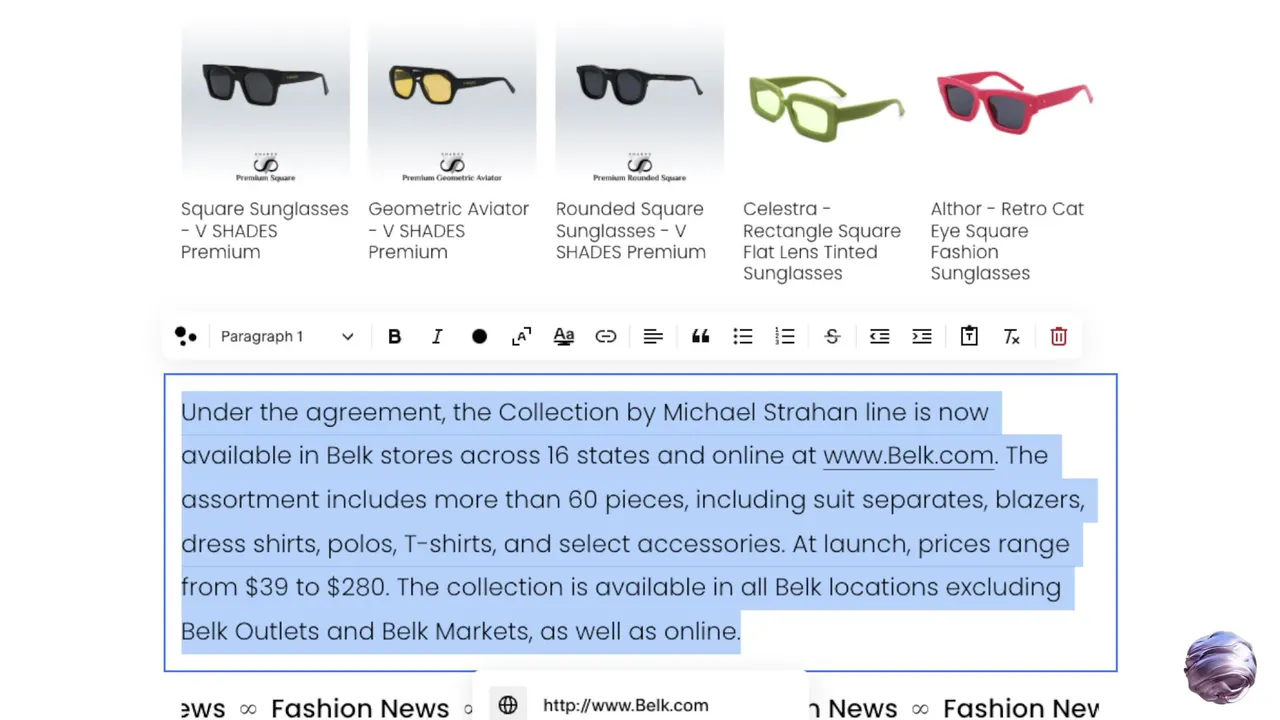Apply blockquote formatting
Image resolution: width=1280 pixels, height=720 pixels.
(x=700, y=337)
